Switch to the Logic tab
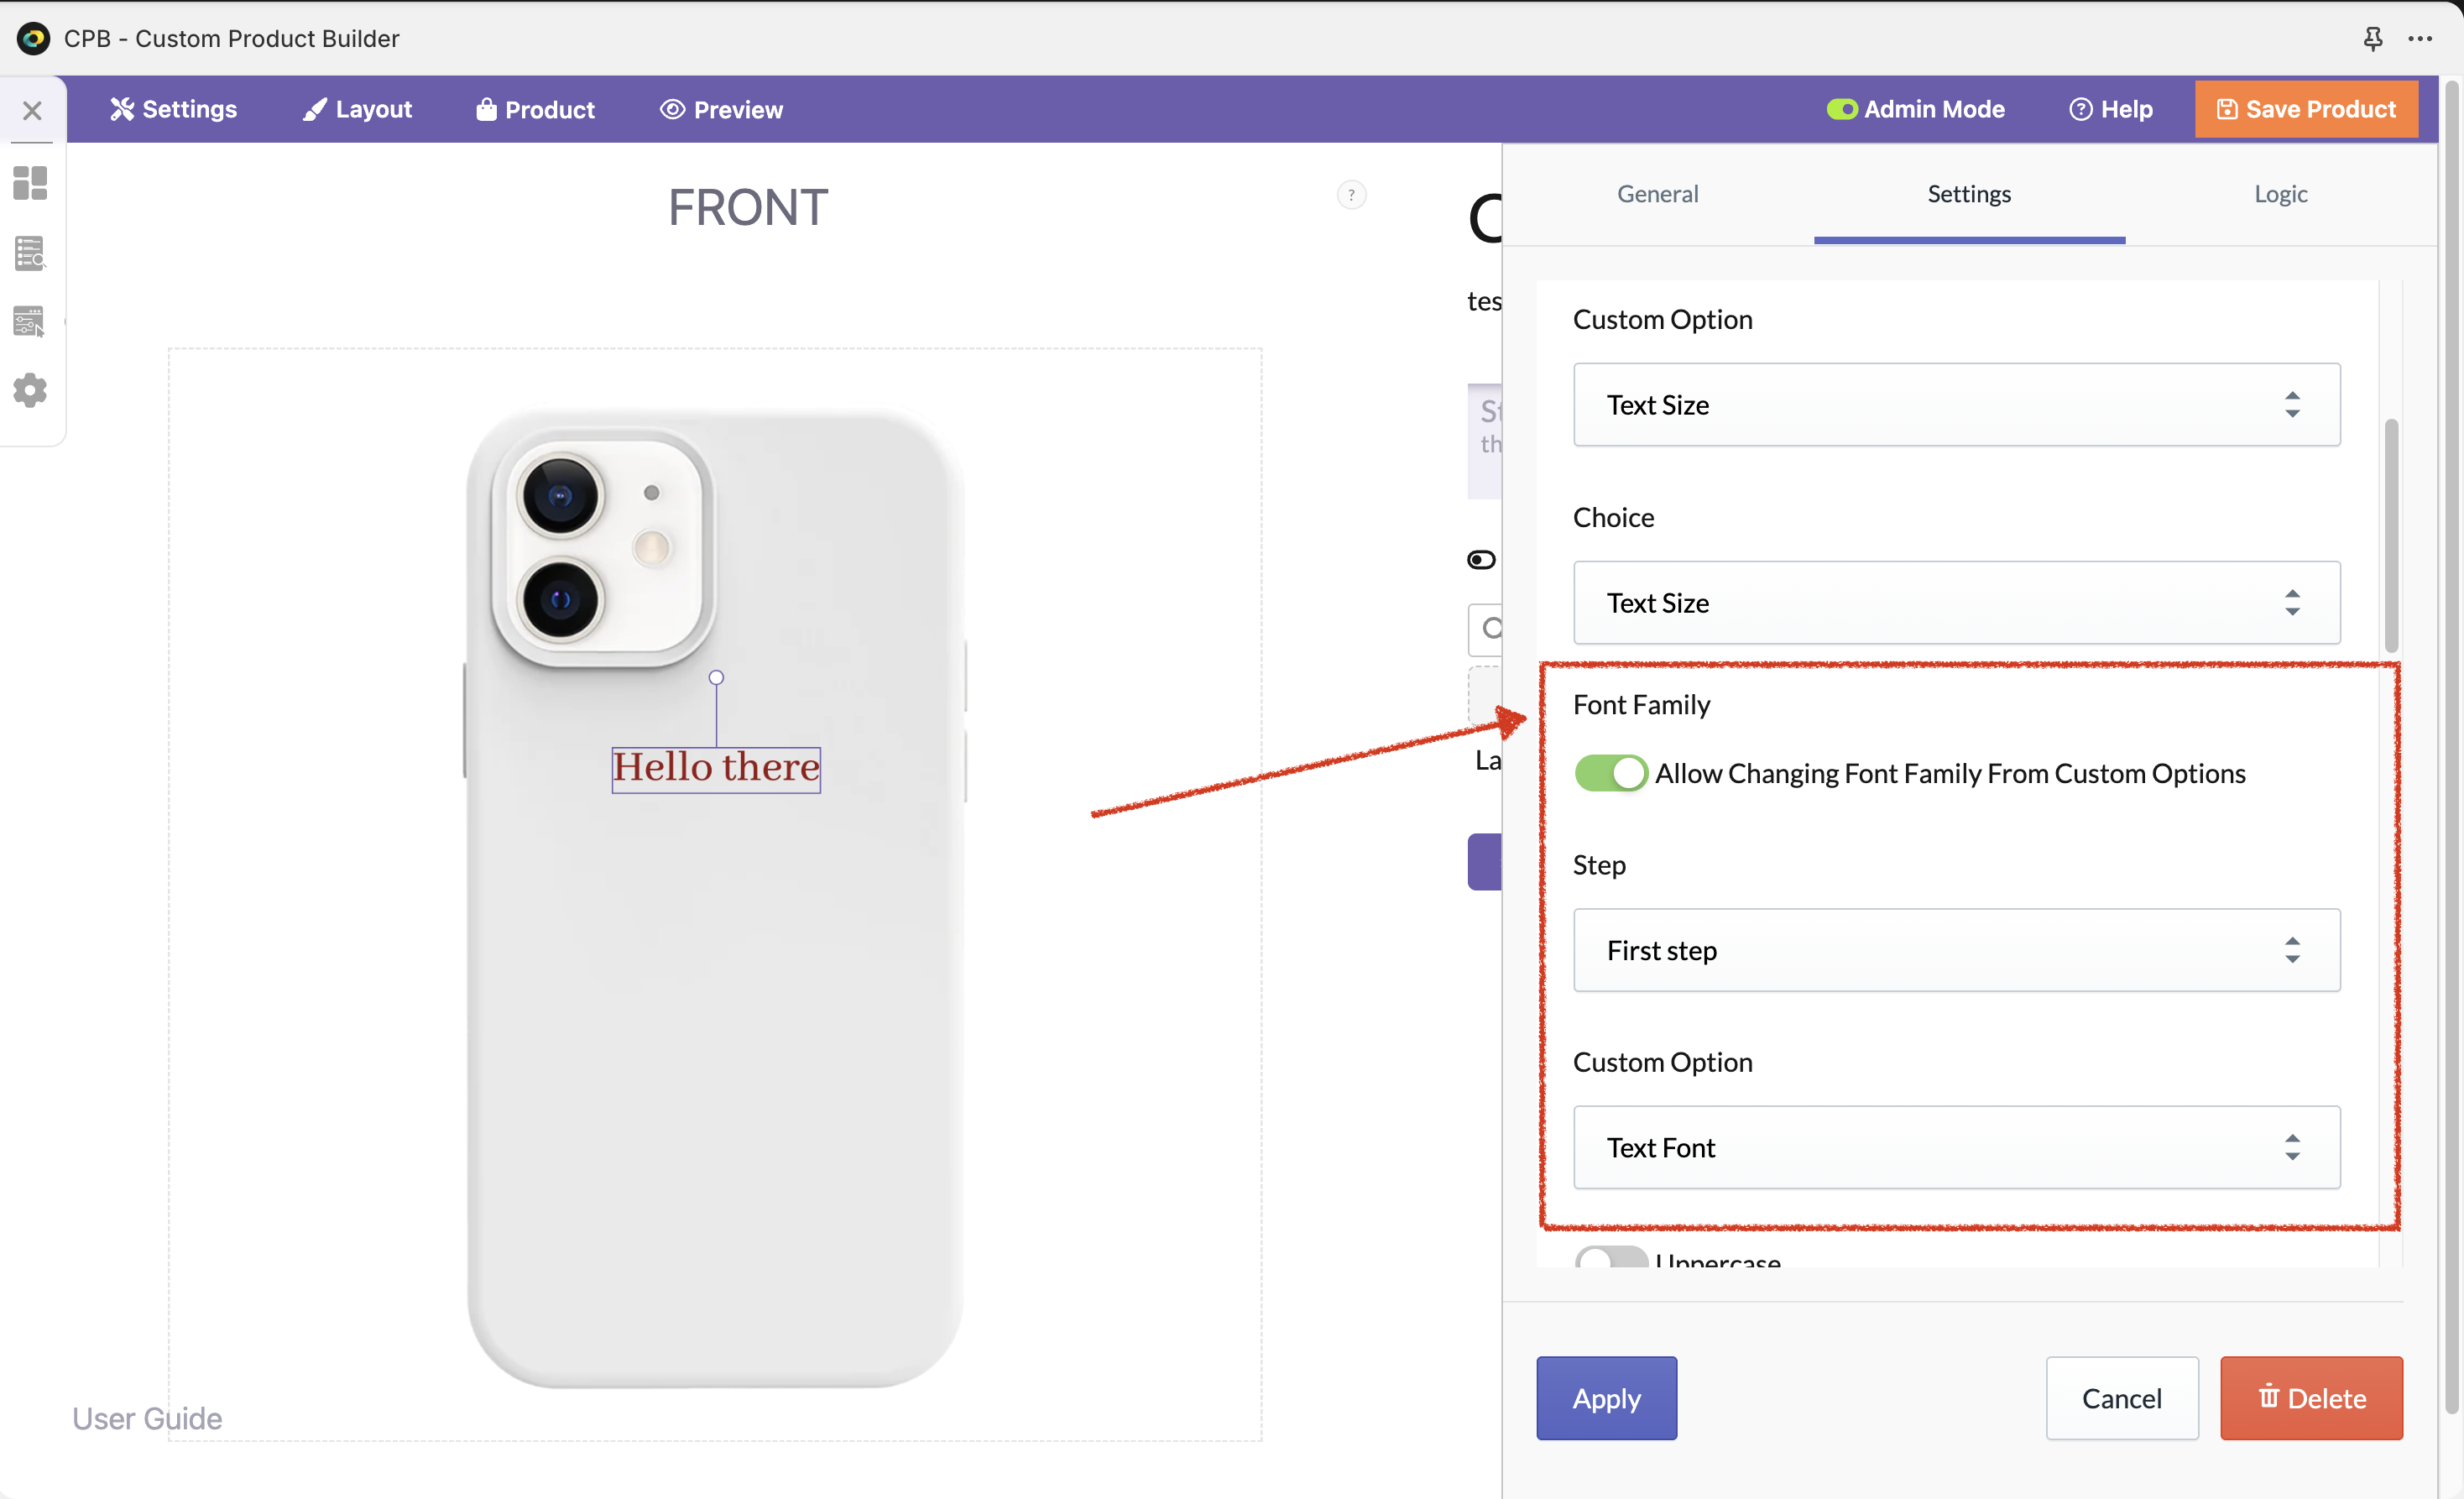This screenshot has height=1499, width=2464. tap(2280, 194)
